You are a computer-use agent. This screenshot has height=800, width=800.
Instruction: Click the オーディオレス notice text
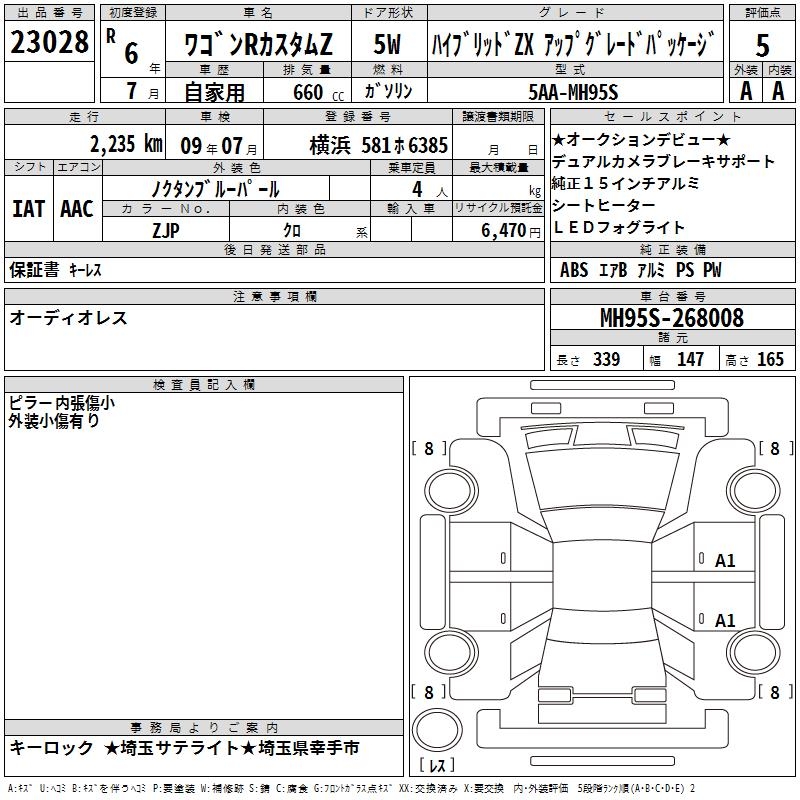(68, 318)
